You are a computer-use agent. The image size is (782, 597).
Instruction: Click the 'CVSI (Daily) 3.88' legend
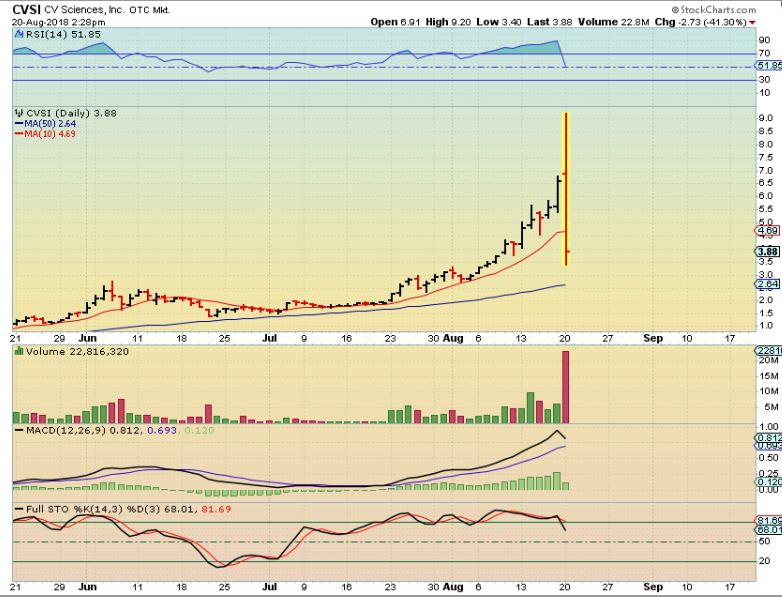pos(71,113)
